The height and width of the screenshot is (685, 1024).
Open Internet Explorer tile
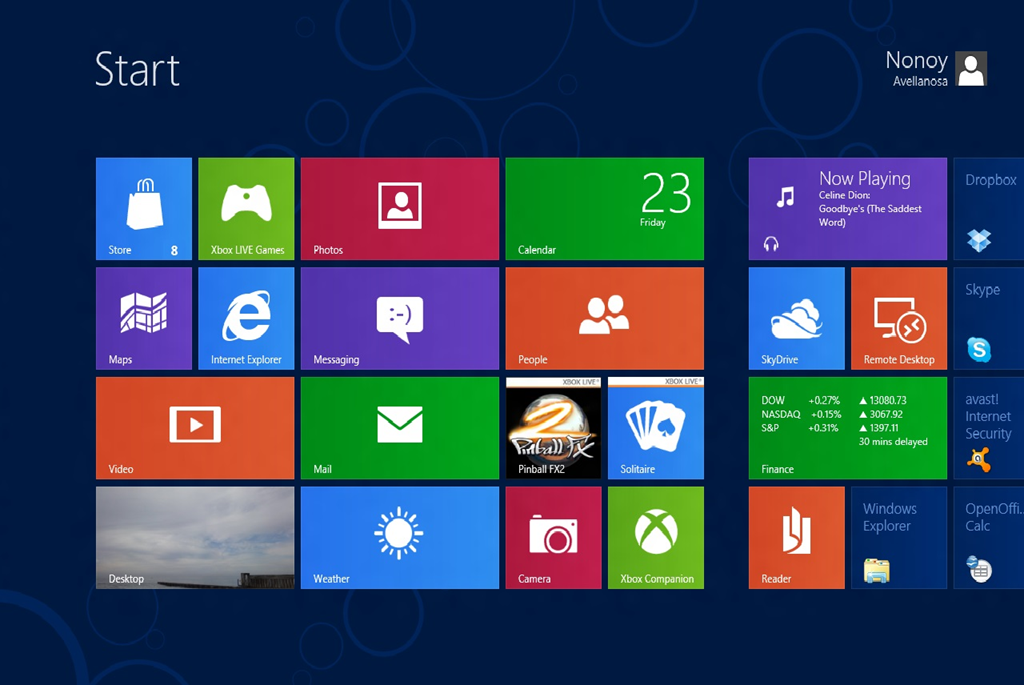tap(246, 318)
